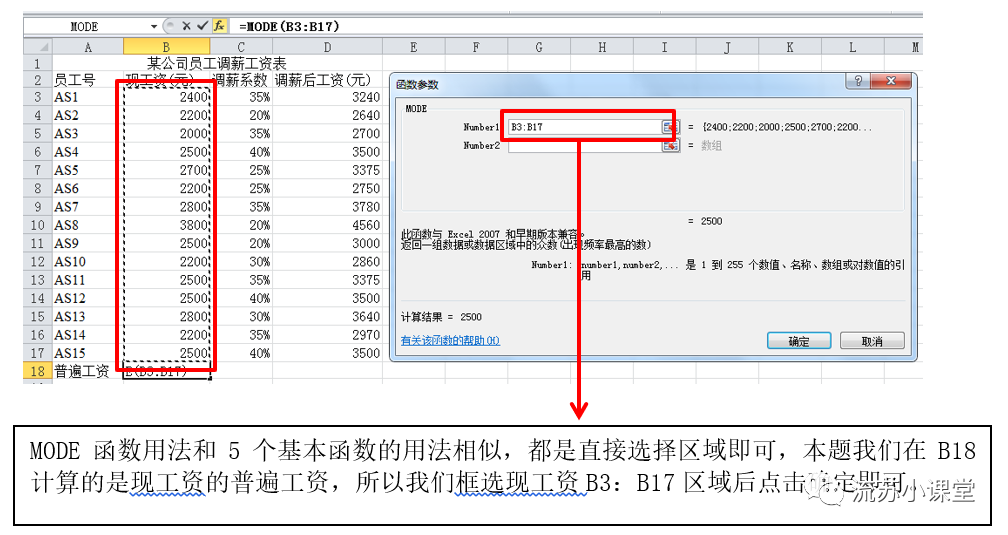Select column C header
This screenshot has width=1008, height=535.
pos(241,47)
